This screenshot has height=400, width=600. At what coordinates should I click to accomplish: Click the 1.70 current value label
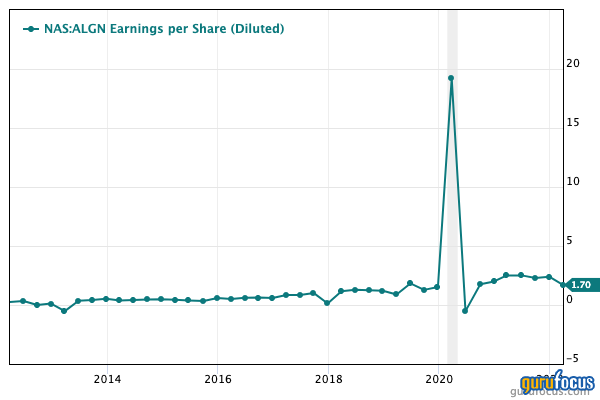coord(583,285)
